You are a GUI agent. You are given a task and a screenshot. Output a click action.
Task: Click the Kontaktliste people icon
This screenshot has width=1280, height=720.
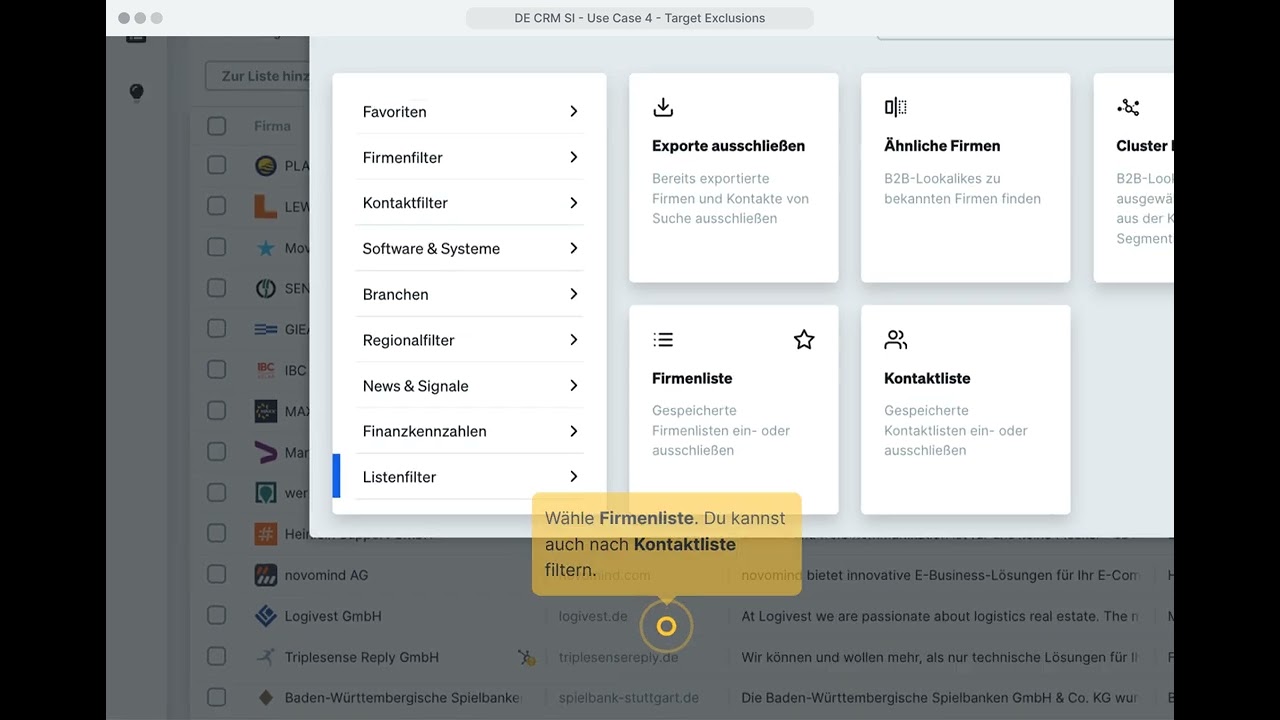pyautogui.click(x=896, y=340)
